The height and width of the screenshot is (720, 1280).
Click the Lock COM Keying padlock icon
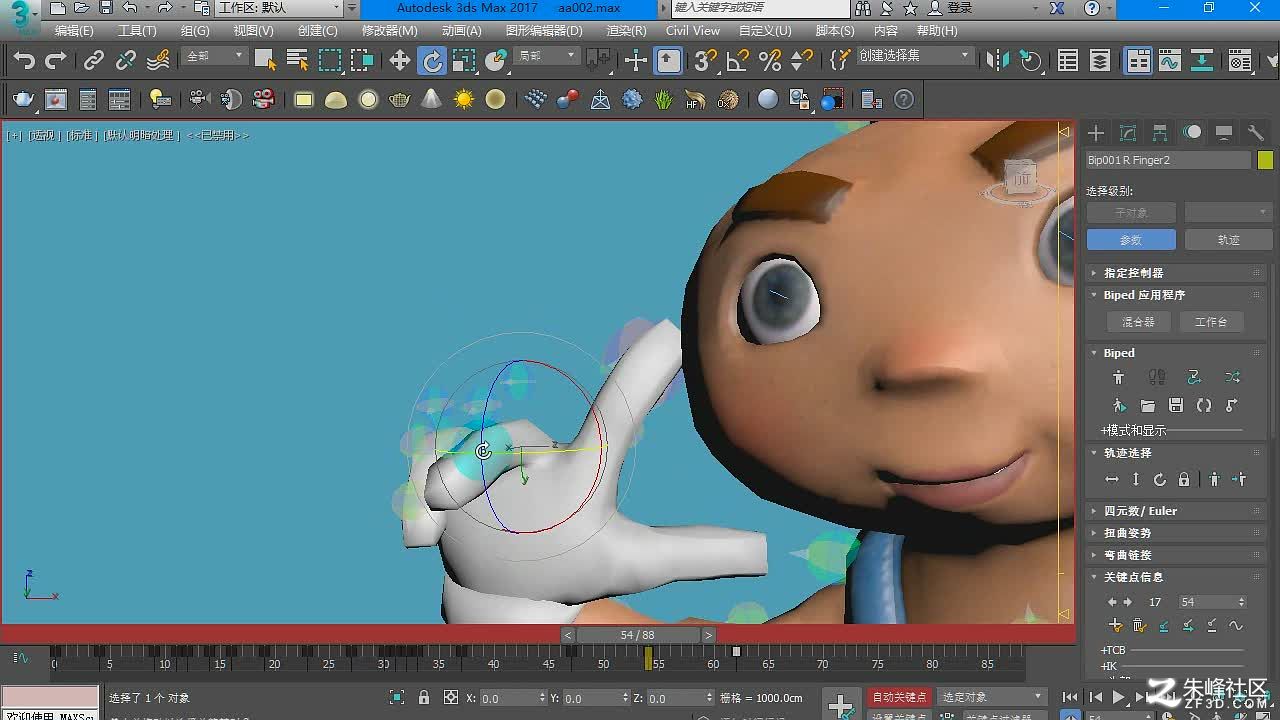click(x=1184, y=480)
